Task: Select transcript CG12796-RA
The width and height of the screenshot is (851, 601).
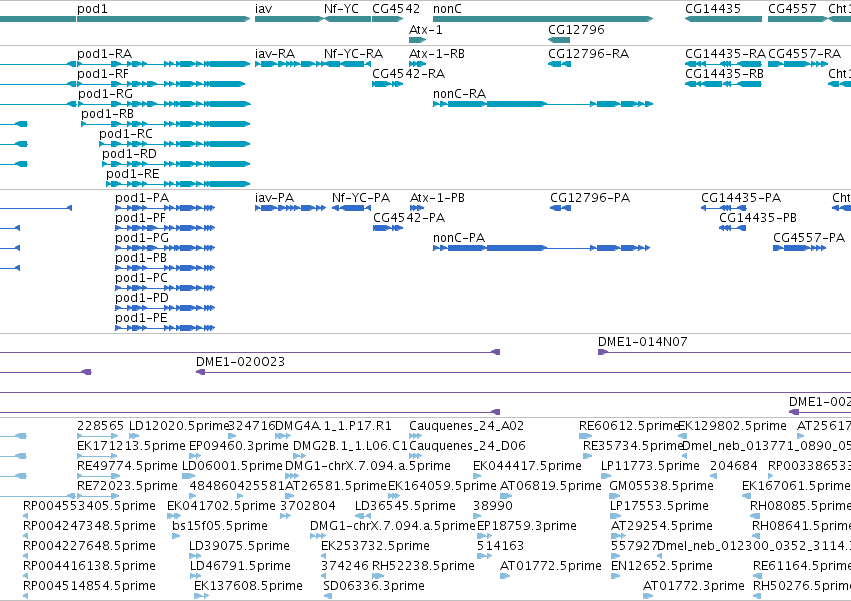Action: [x=588, y=54]
